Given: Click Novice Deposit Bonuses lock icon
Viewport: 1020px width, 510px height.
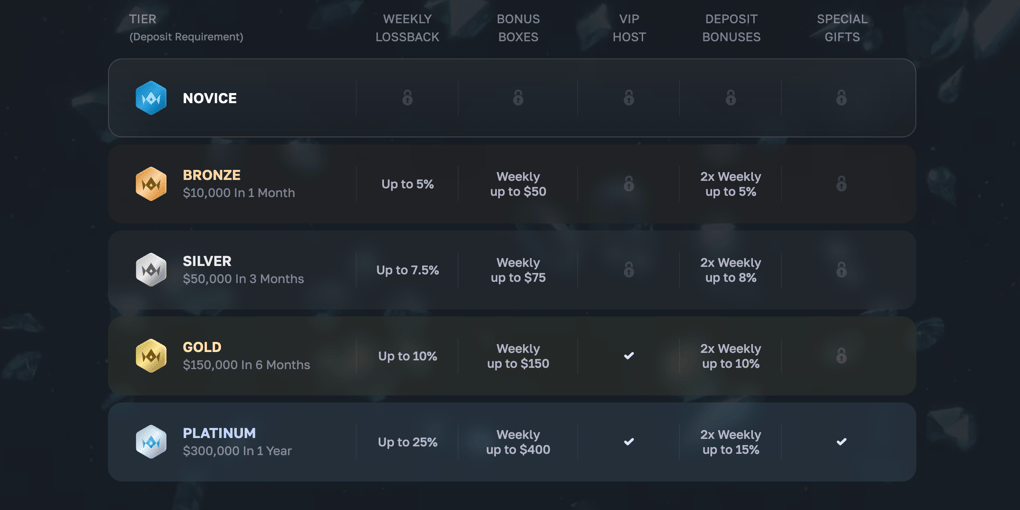Looking at the screenshot, I should click(731, 98).
